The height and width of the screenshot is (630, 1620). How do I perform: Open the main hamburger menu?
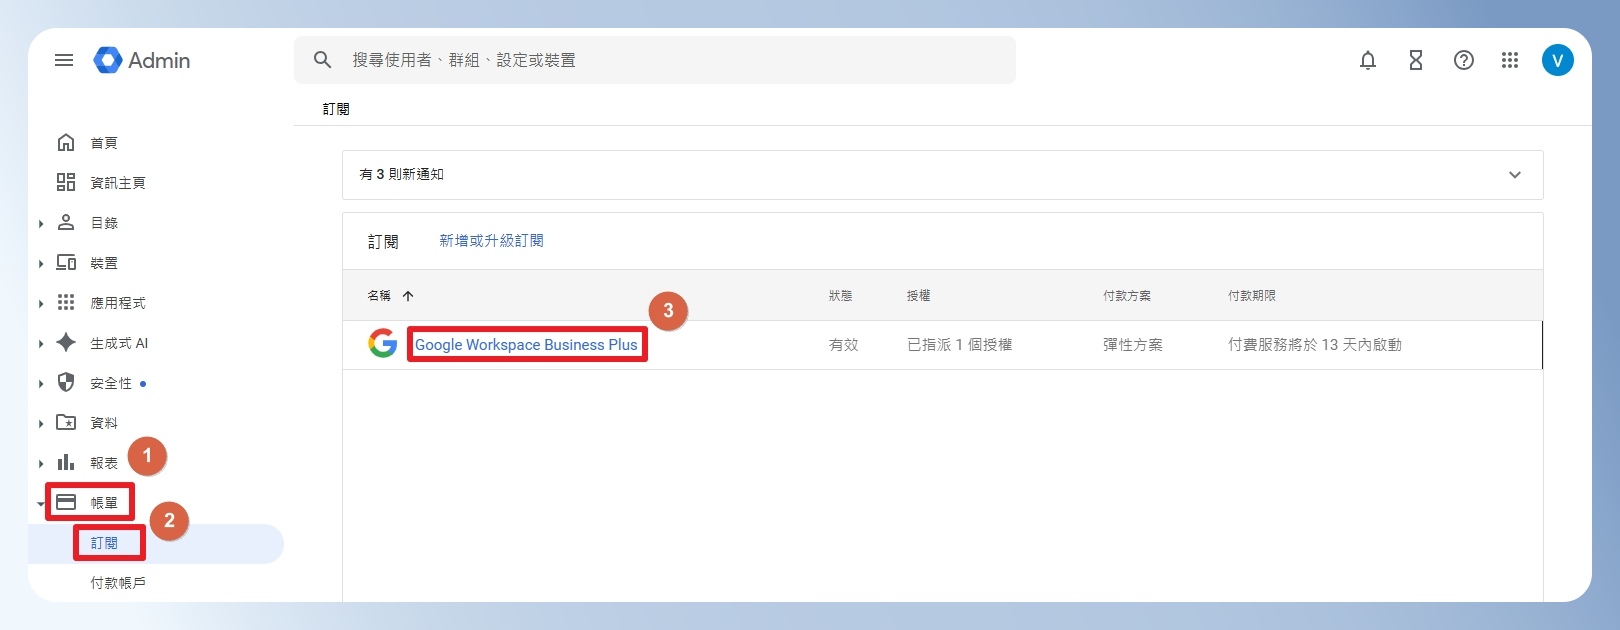[64, 60]
